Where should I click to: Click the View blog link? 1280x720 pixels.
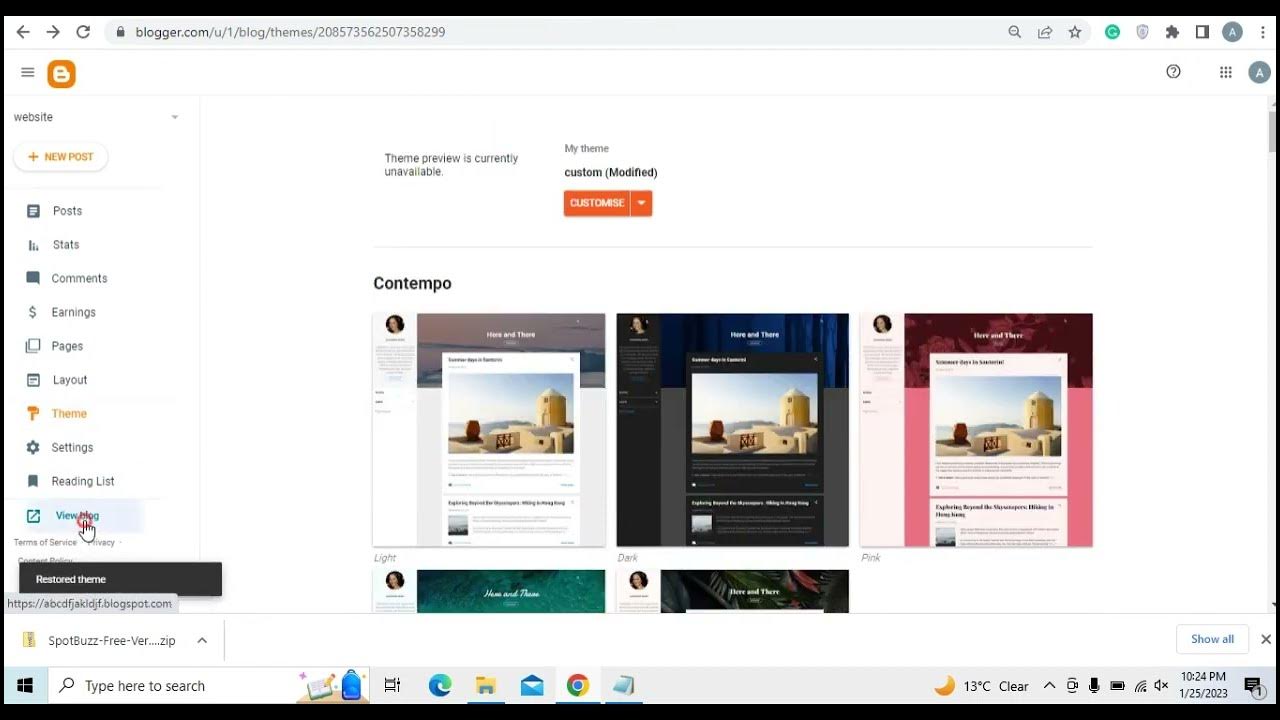click(x=78, y=516)
